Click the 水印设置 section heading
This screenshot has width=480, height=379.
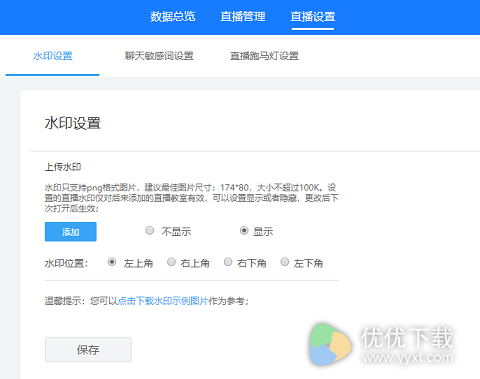pos(73,123)
